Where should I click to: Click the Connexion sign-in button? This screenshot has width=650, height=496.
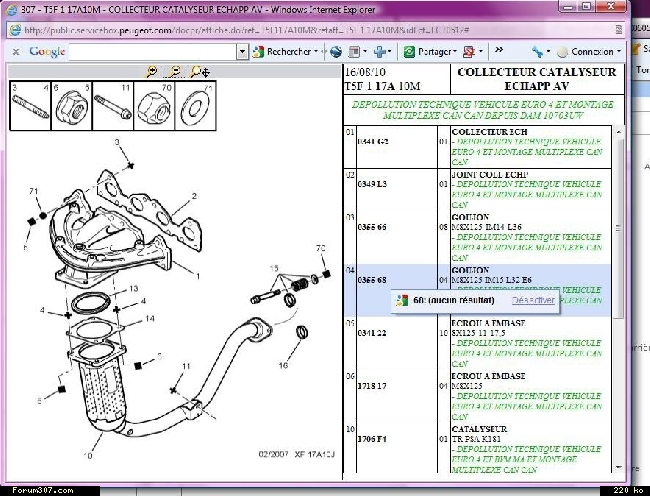click(x=585, y=51)
